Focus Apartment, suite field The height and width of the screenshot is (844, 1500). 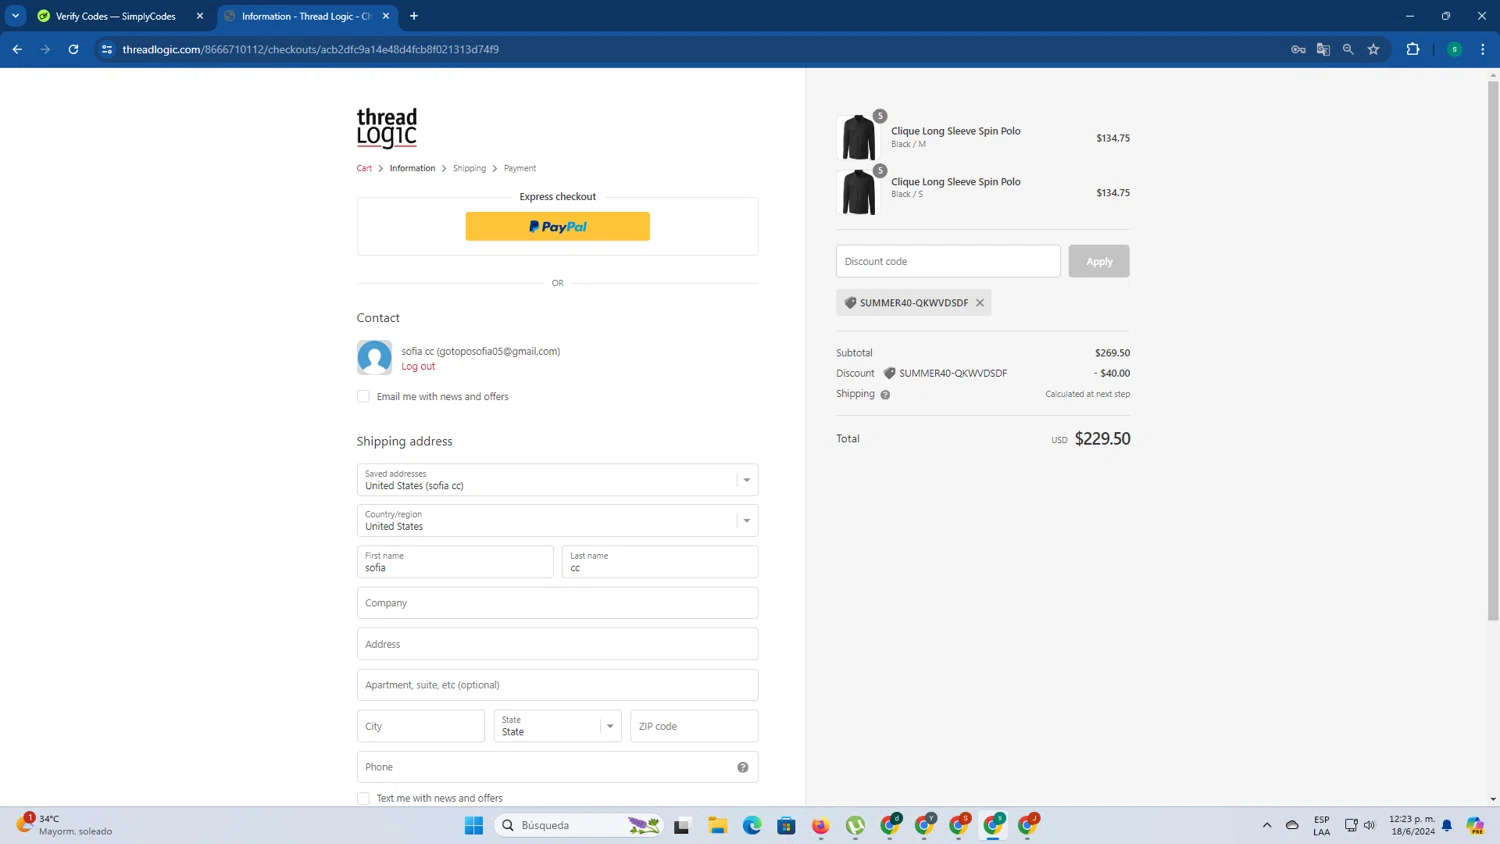[557, 685]
